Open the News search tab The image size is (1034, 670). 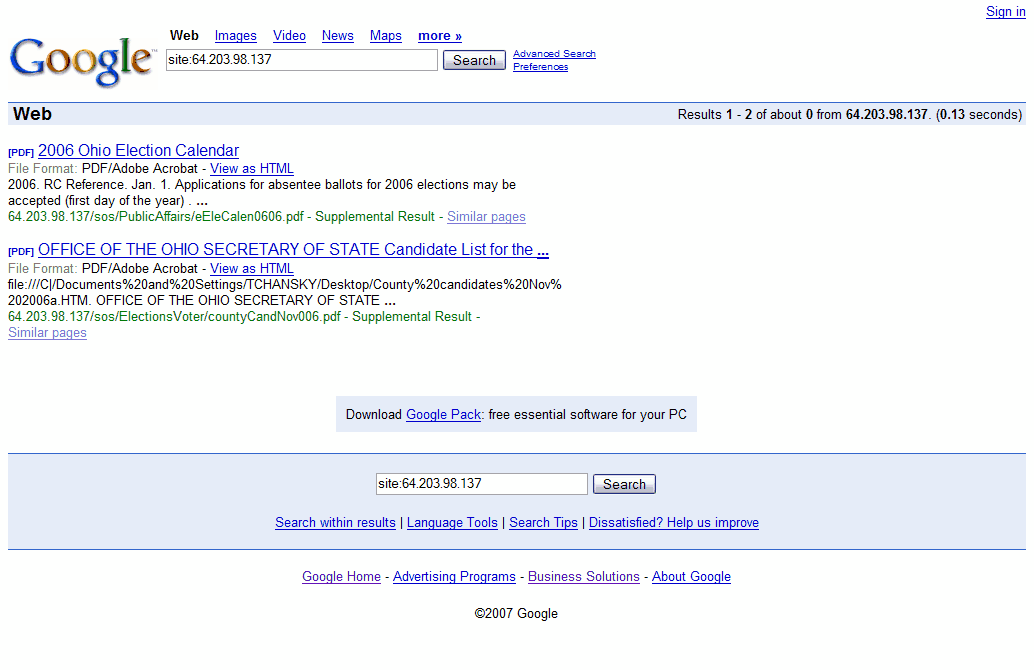coord(338,36)
